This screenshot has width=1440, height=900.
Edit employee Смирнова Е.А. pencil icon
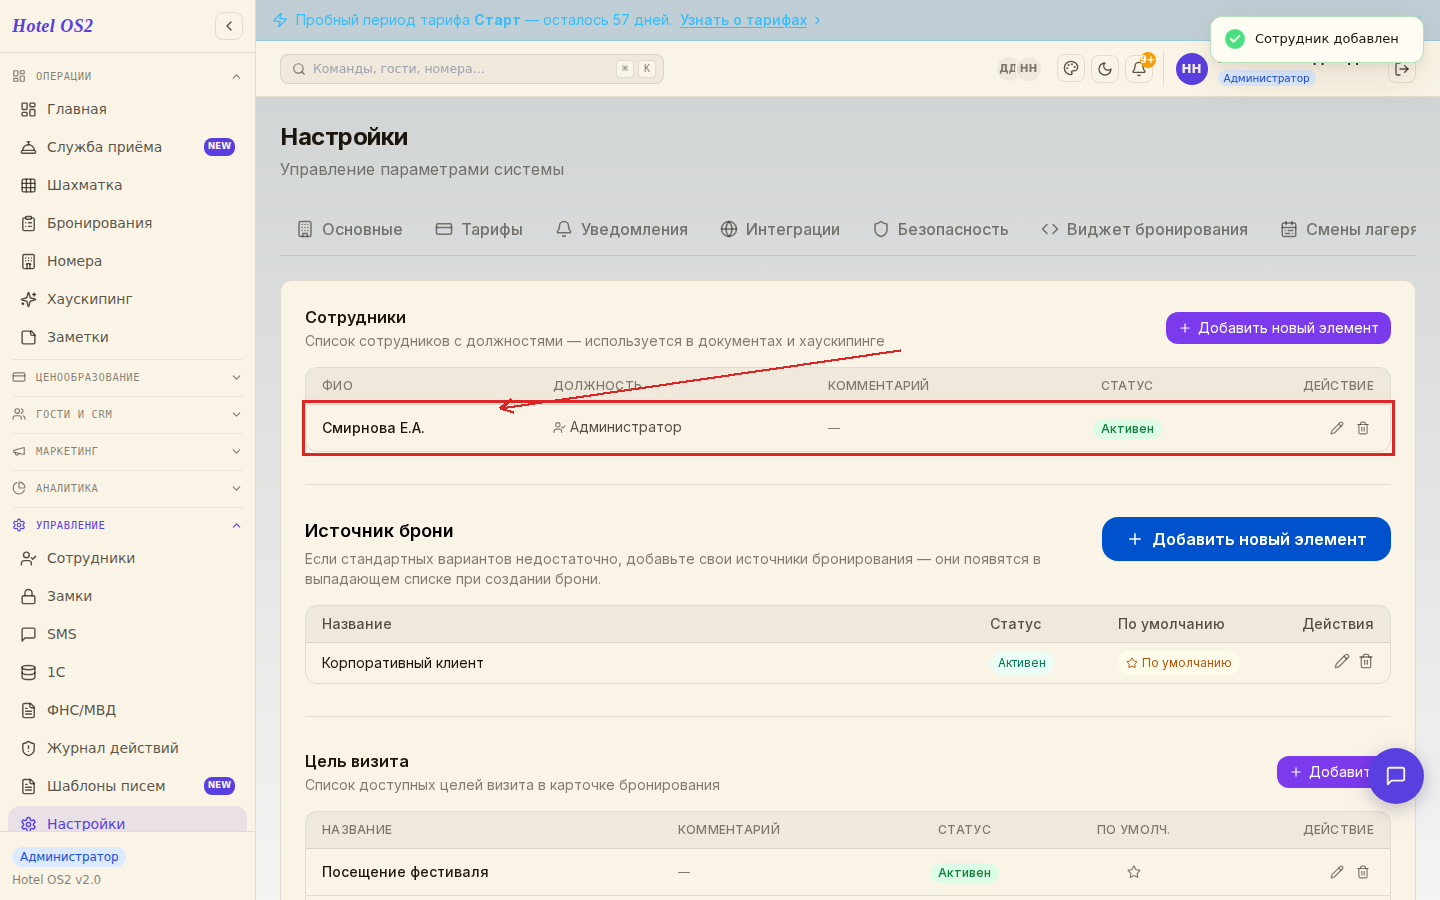click(1337, 428)
